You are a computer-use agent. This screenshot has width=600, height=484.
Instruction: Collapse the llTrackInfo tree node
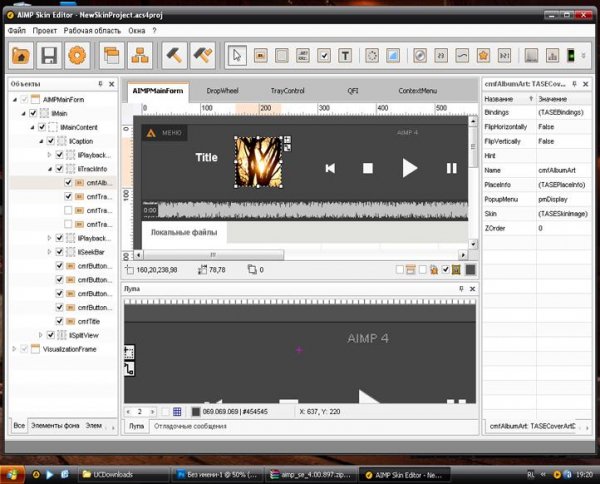[50, 169]
